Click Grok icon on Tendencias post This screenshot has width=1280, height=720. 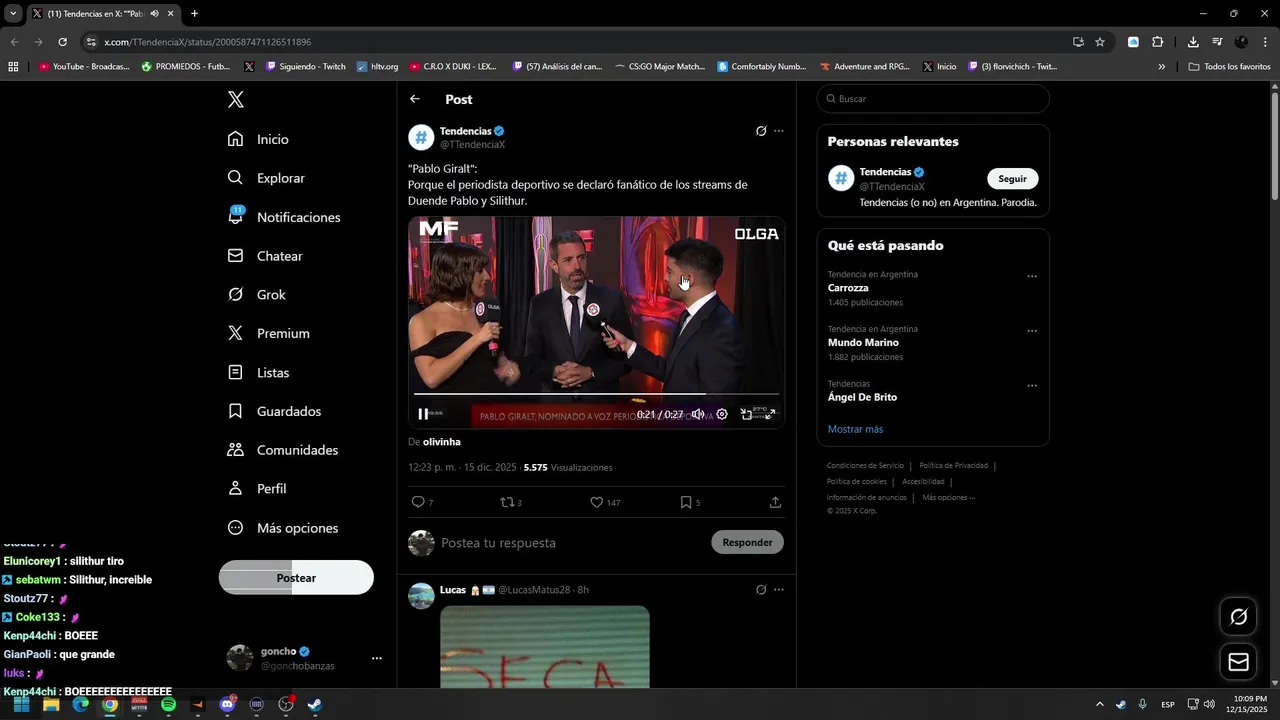click(x=761, y=131)
